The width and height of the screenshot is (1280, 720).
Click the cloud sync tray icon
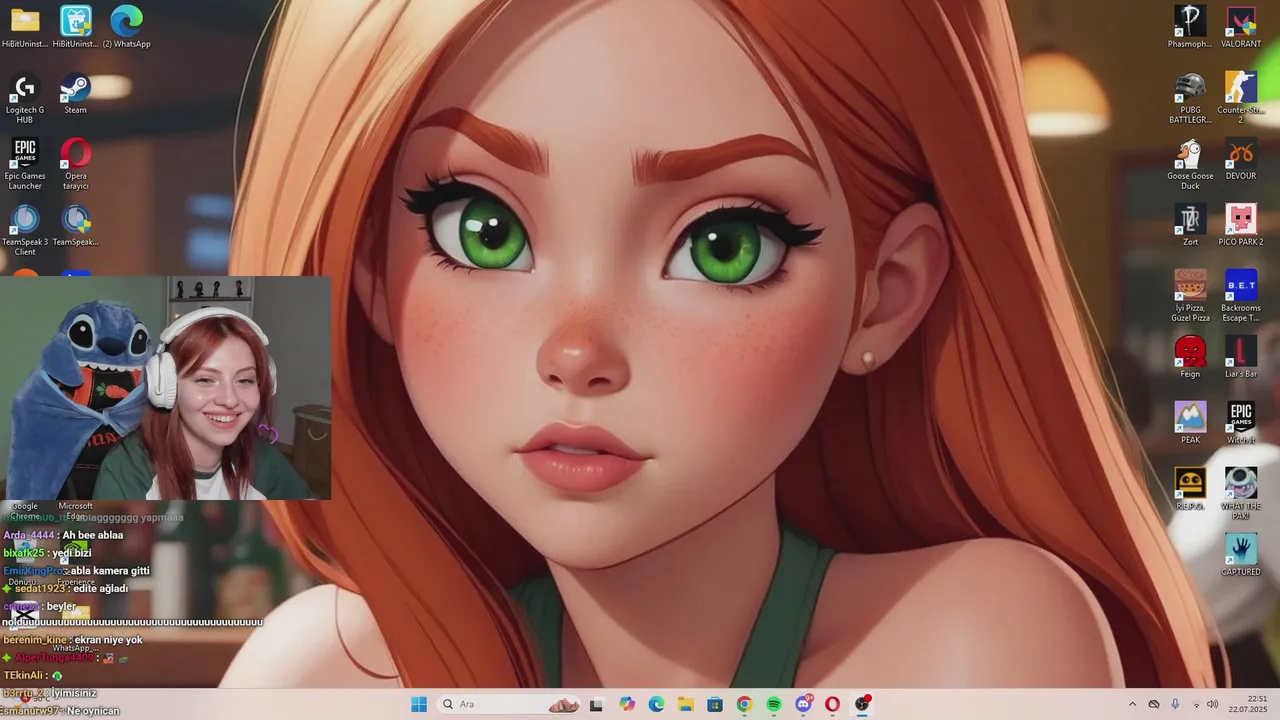point(1154,704)
